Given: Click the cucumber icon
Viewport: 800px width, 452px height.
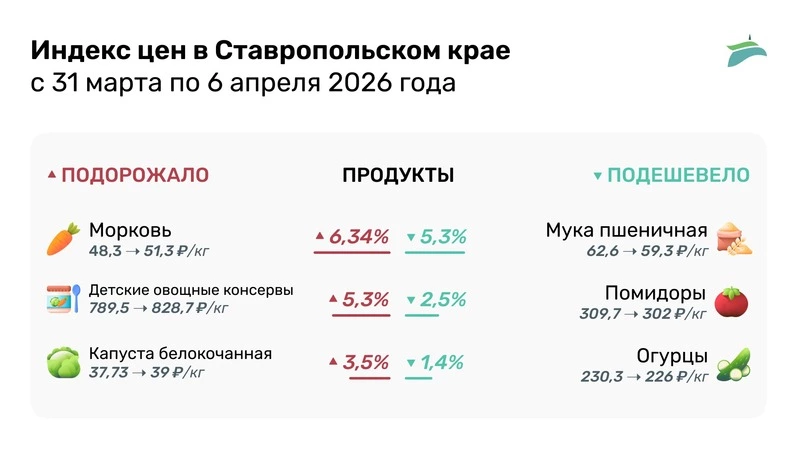Looking at the screenshot, I should coord(734,364).
